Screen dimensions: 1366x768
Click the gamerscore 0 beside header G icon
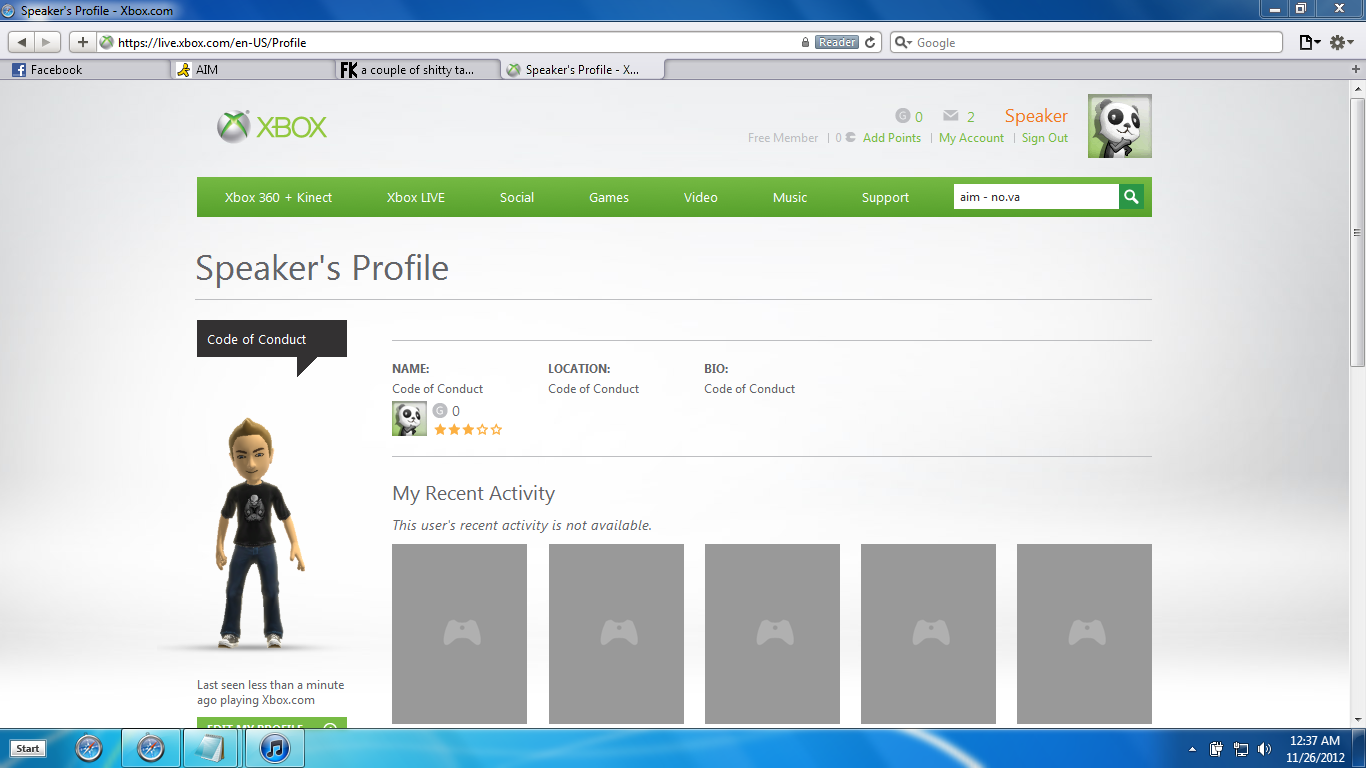click(919, 117)
